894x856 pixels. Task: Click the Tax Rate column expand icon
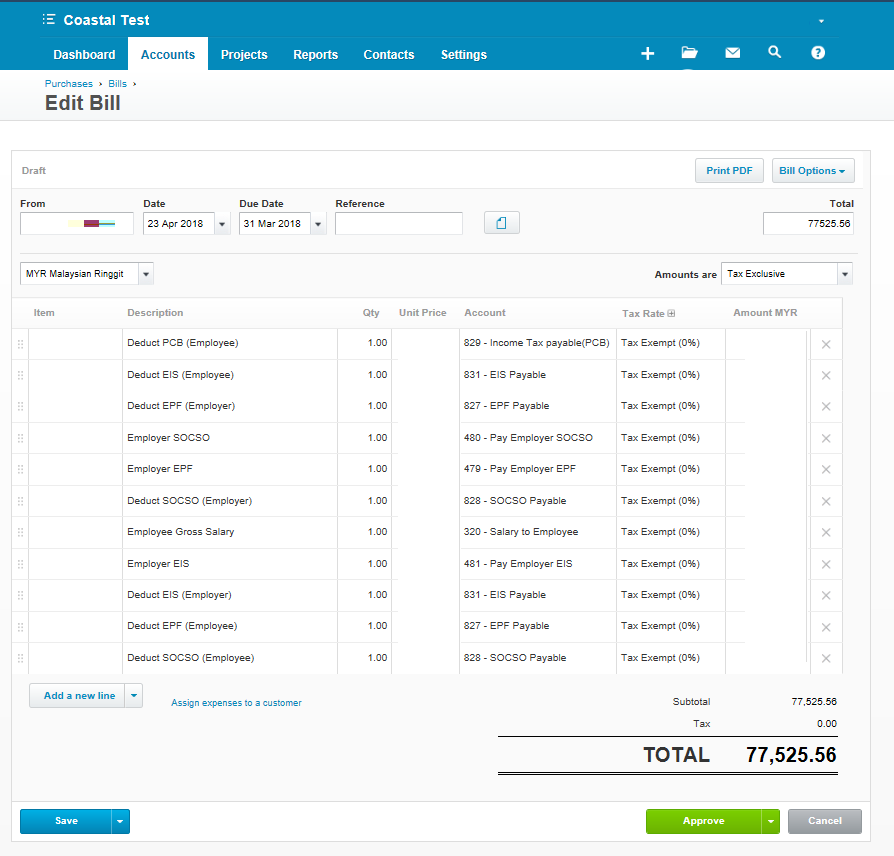click(x=671, y=313)
